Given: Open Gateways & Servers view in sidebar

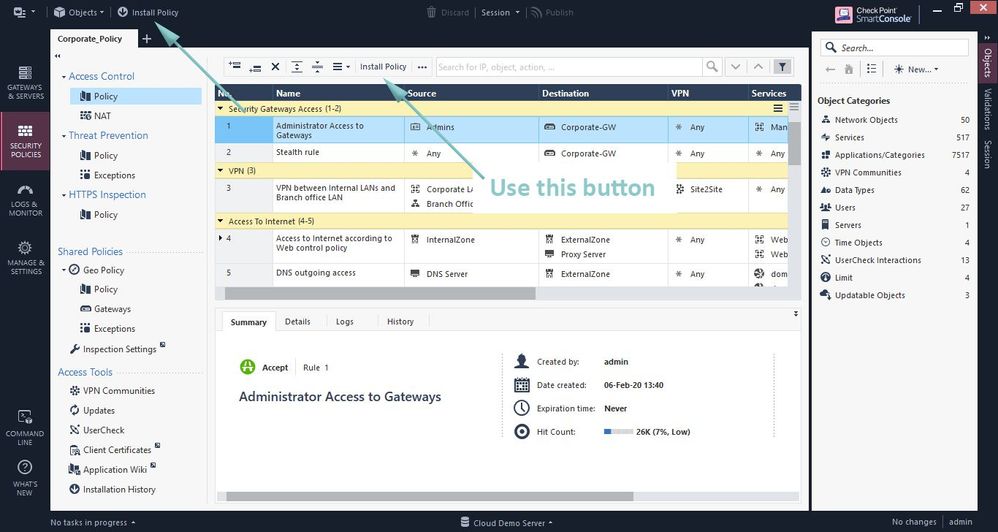Looking at the screenshot, I should pos(25,84).
